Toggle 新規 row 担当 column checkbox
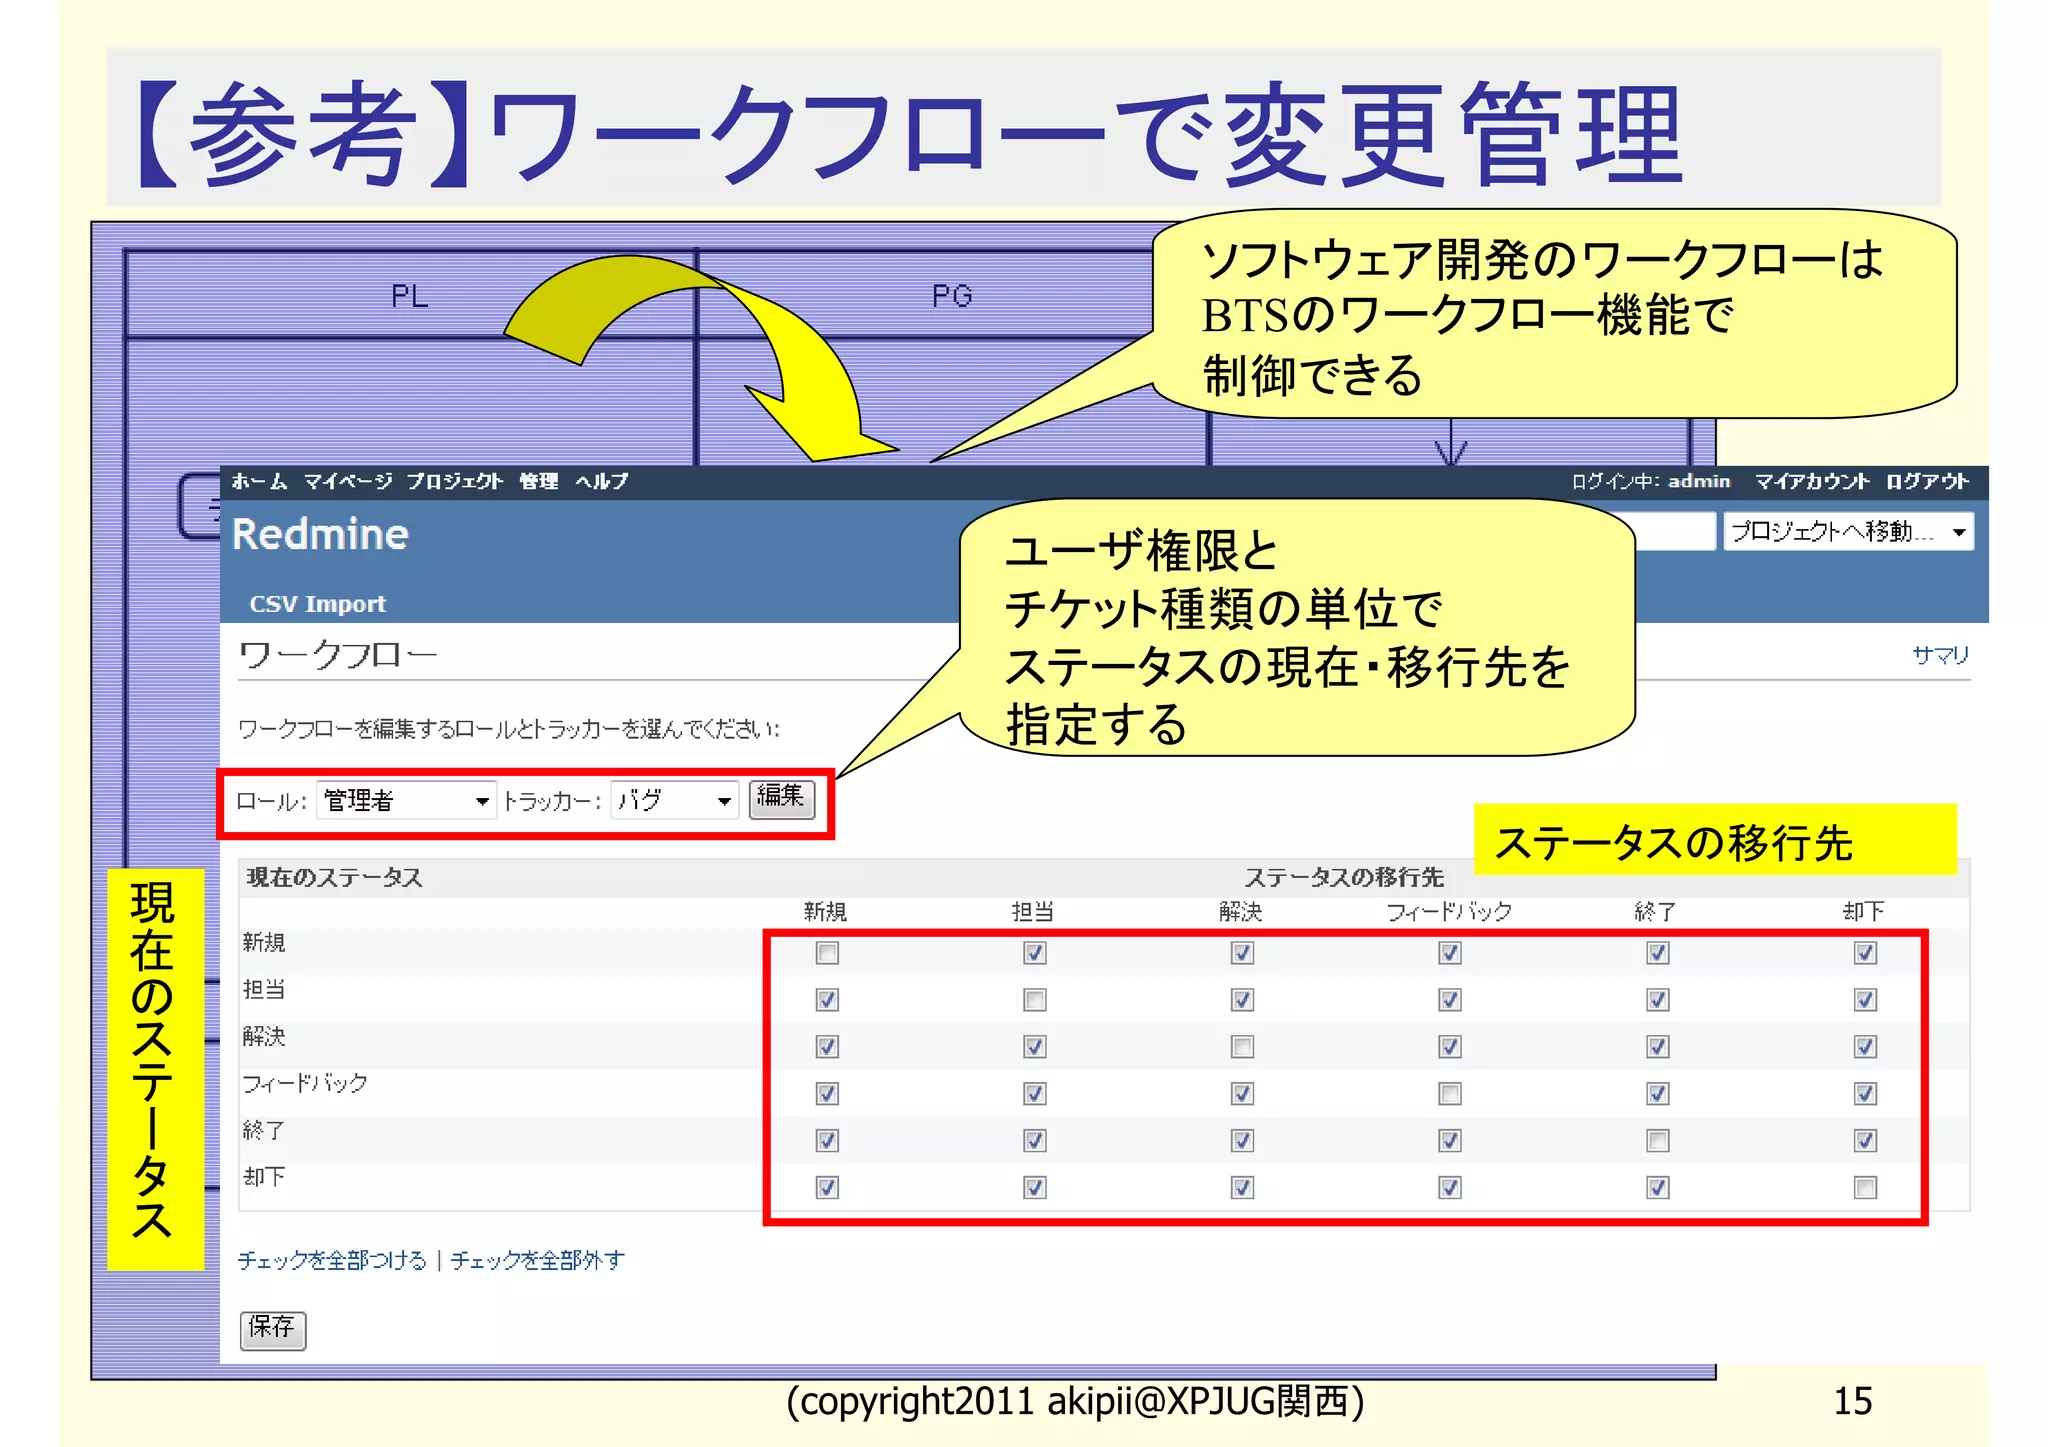 click(1035, 953)
